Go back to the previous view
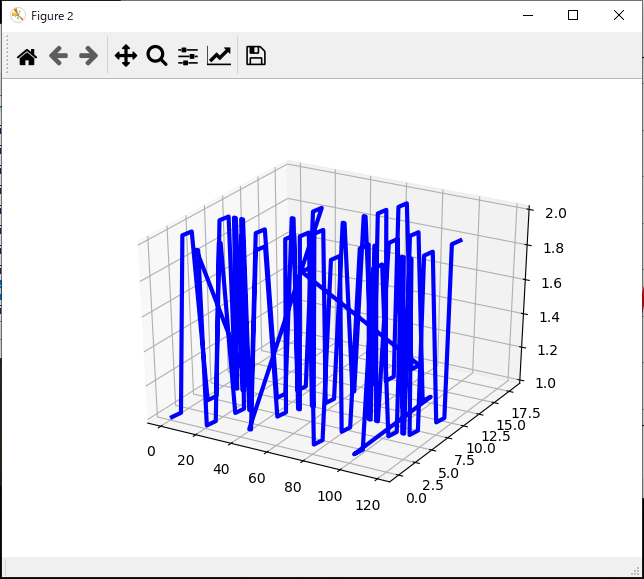 pos(58,56)
